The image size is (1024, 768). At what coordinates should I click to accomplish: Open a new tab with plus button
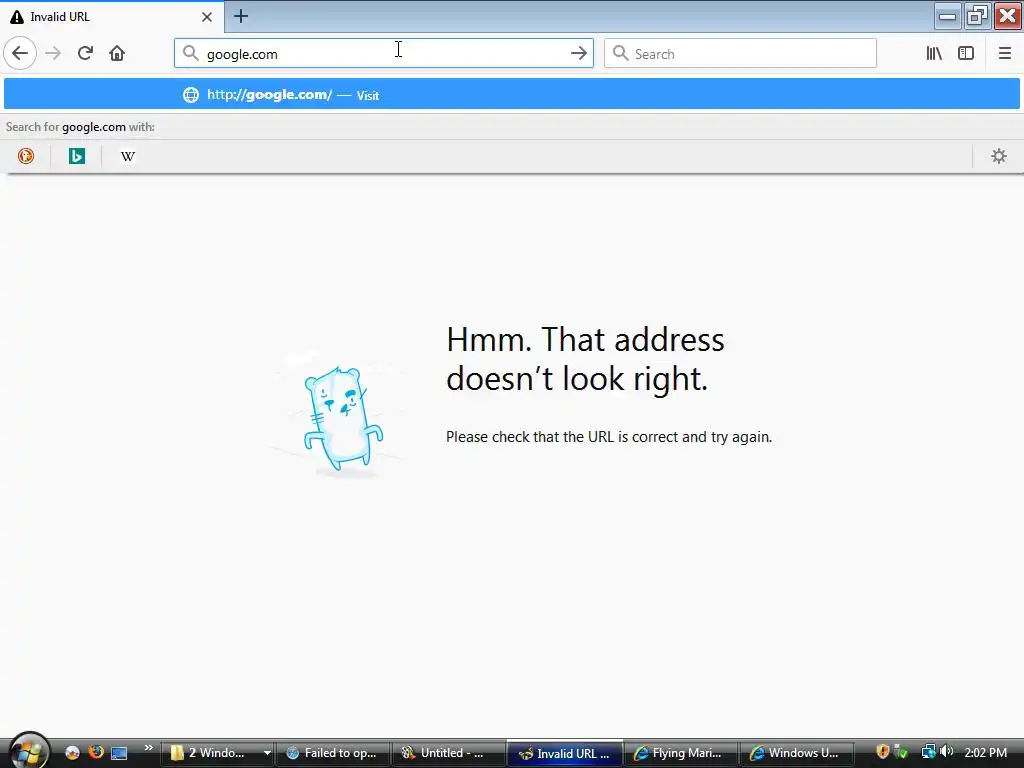click(241, 16)
